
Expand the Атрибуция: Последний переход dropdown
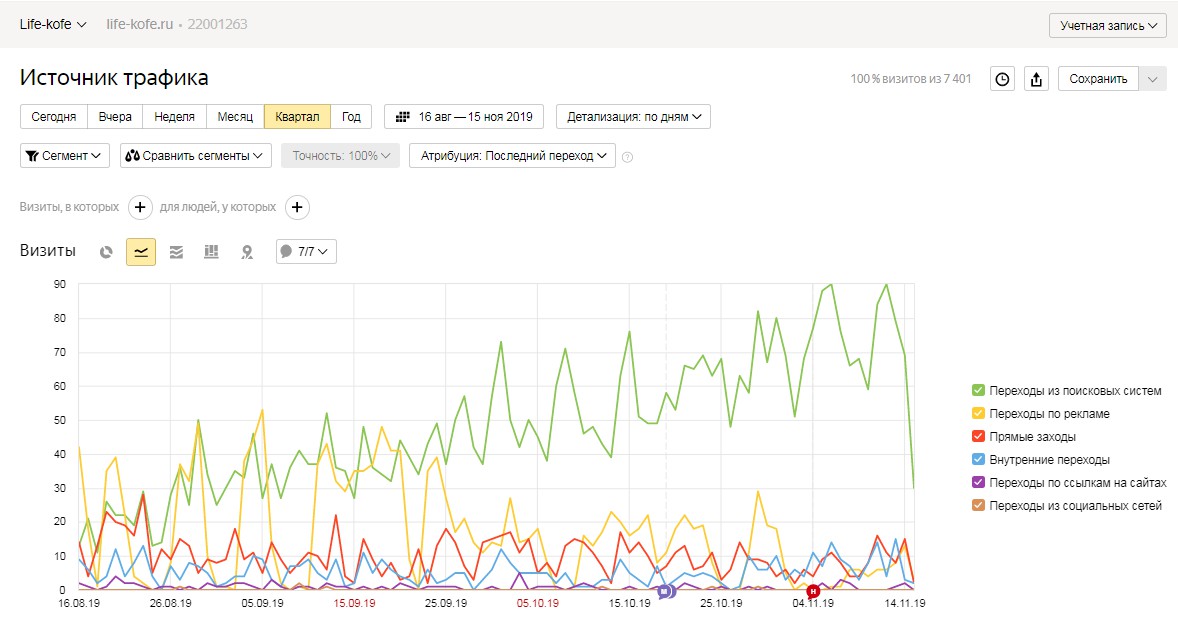(x=512, y=156)
